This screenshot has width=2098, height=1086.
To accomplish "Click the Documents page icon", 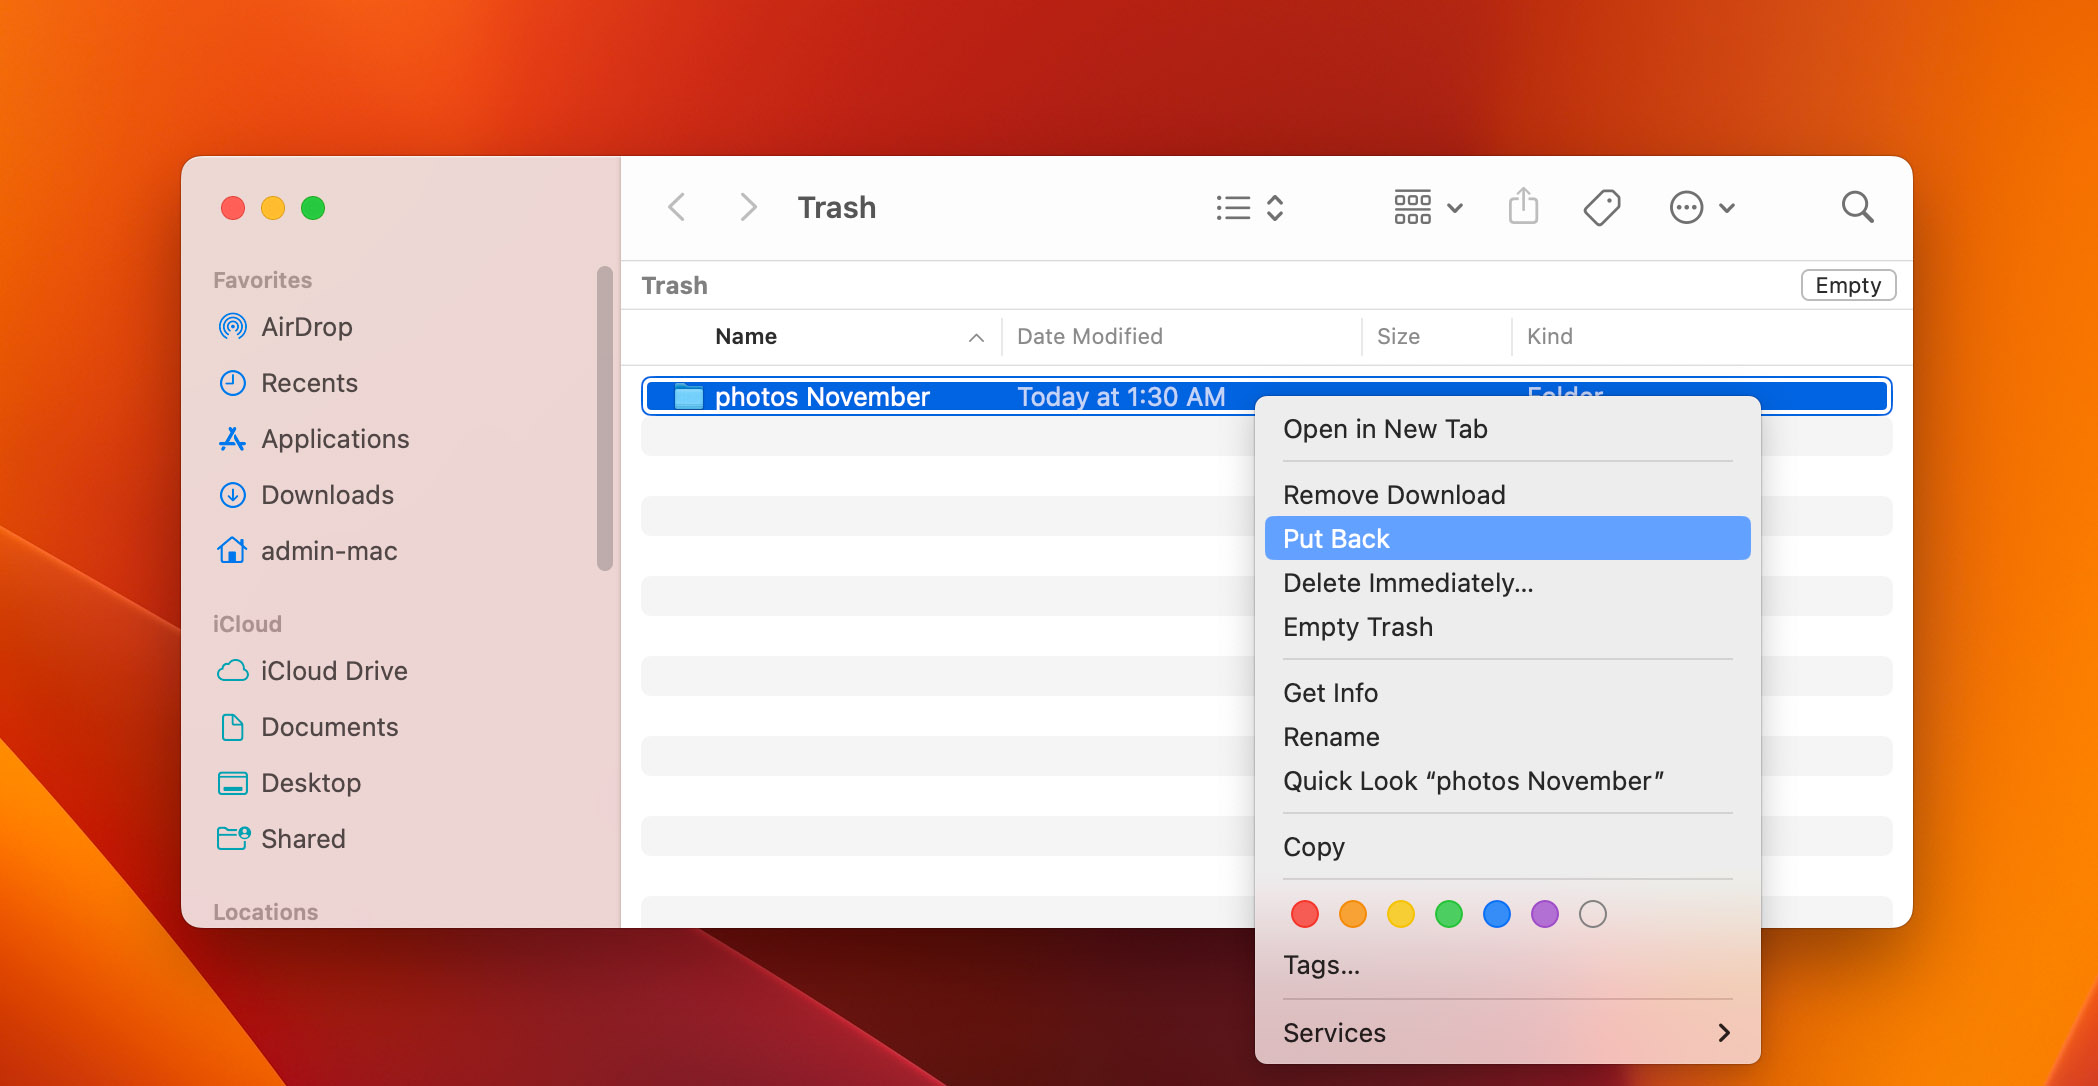I will click(x=232, y=727).
